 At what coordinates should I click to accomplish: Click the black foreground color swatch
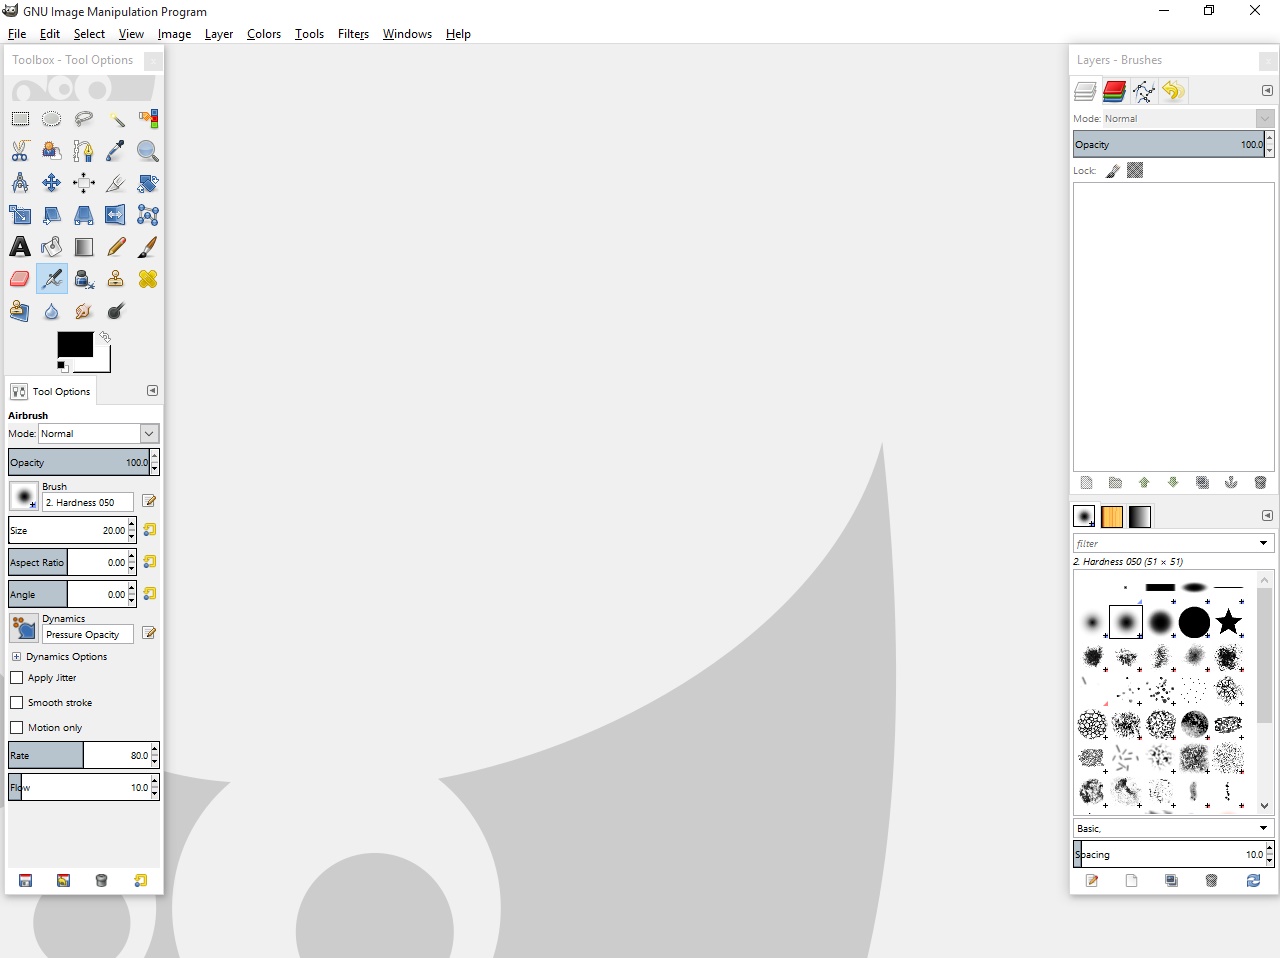click(x=75, y=344)
